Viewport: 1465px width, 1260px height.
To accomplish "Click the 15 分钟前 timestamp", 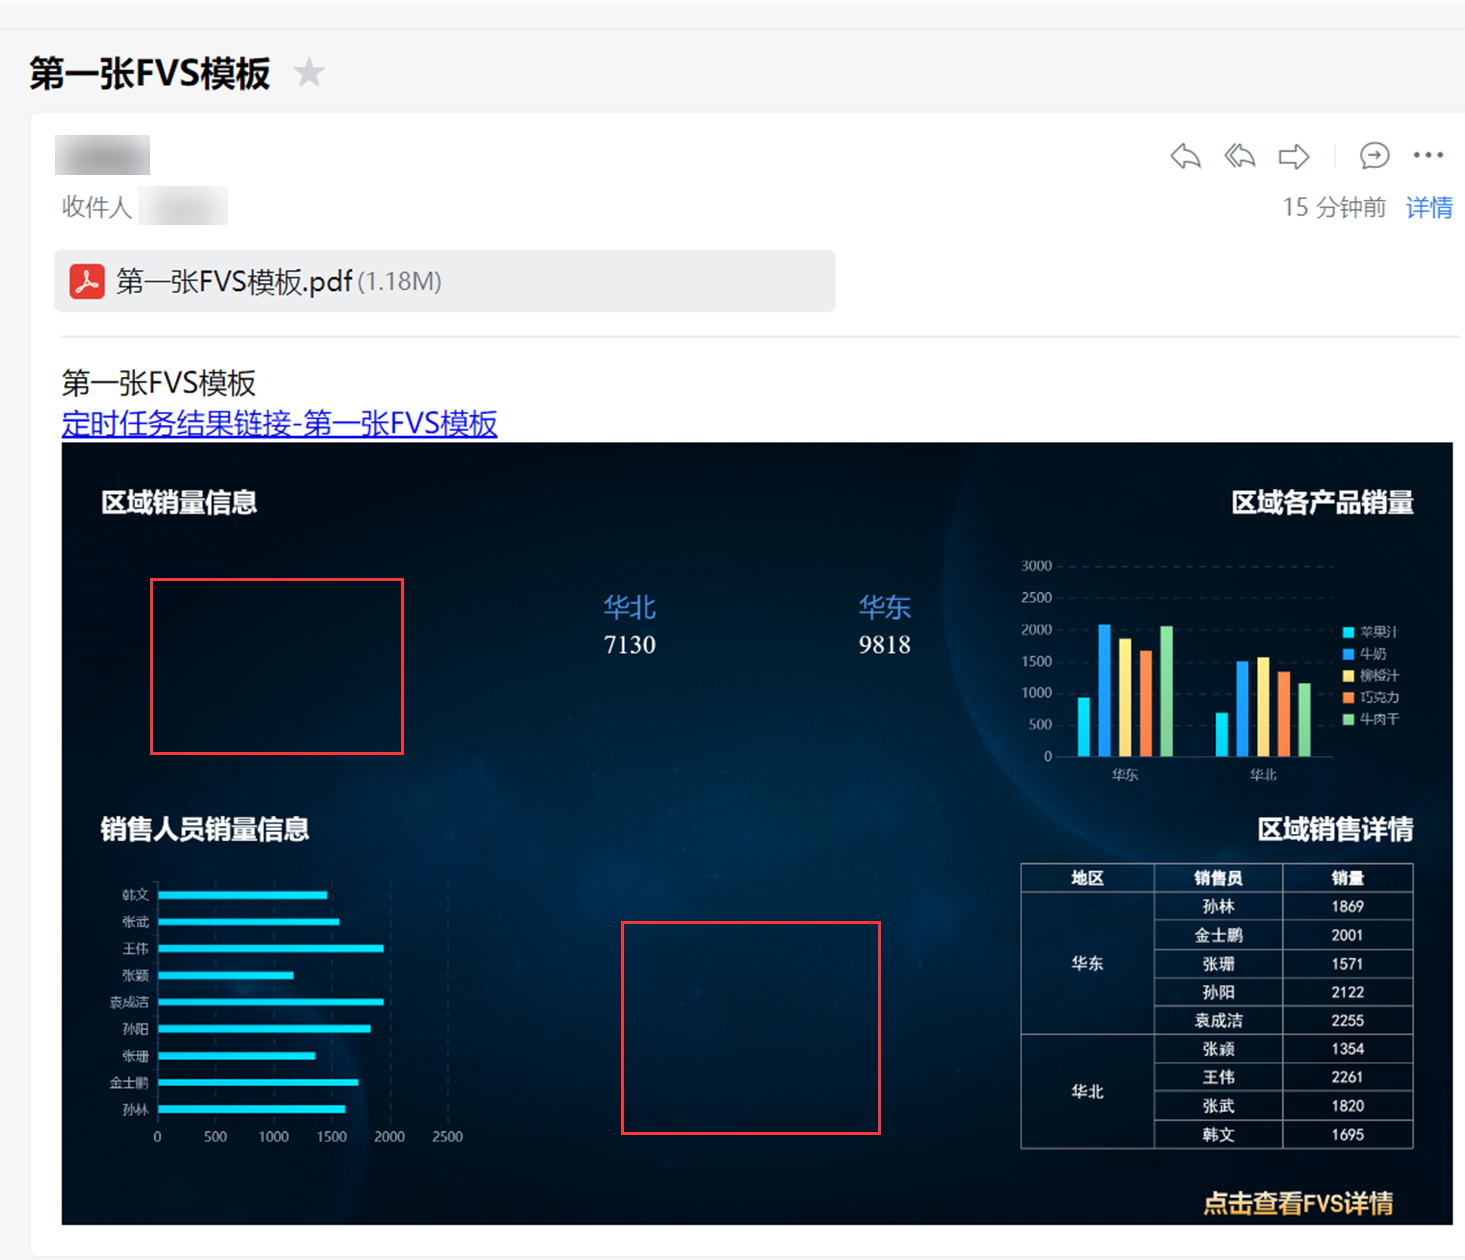I will pos(1334,207).
